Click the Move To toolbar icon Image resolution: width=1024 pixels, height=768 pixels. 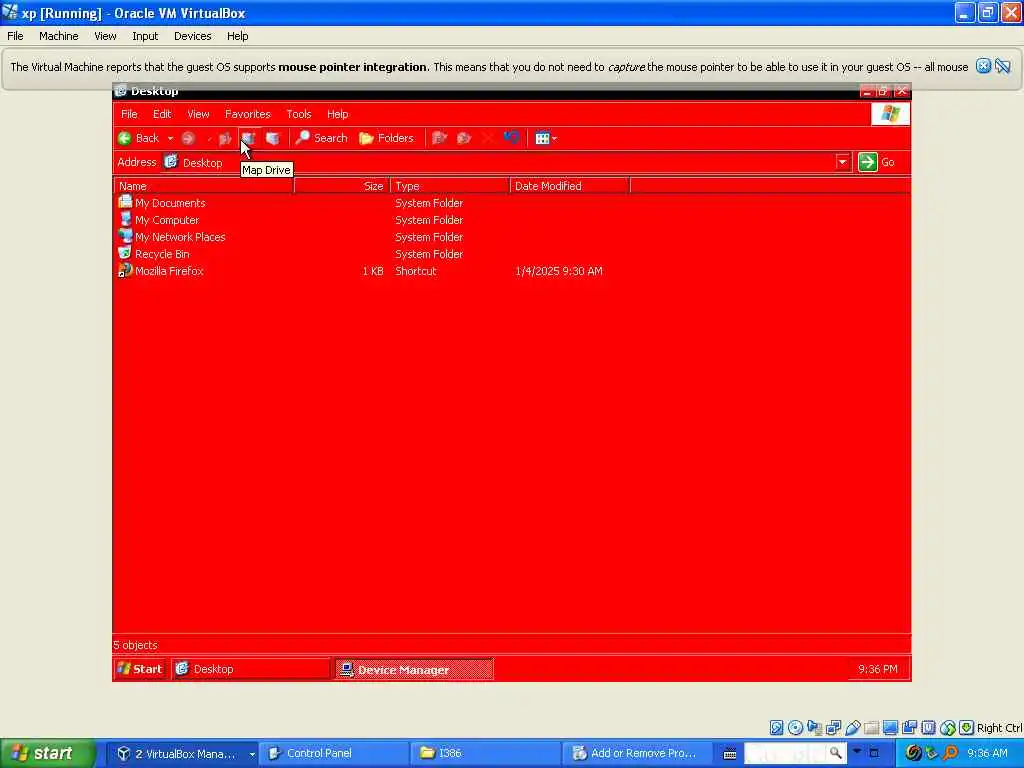tap(440, 138)
